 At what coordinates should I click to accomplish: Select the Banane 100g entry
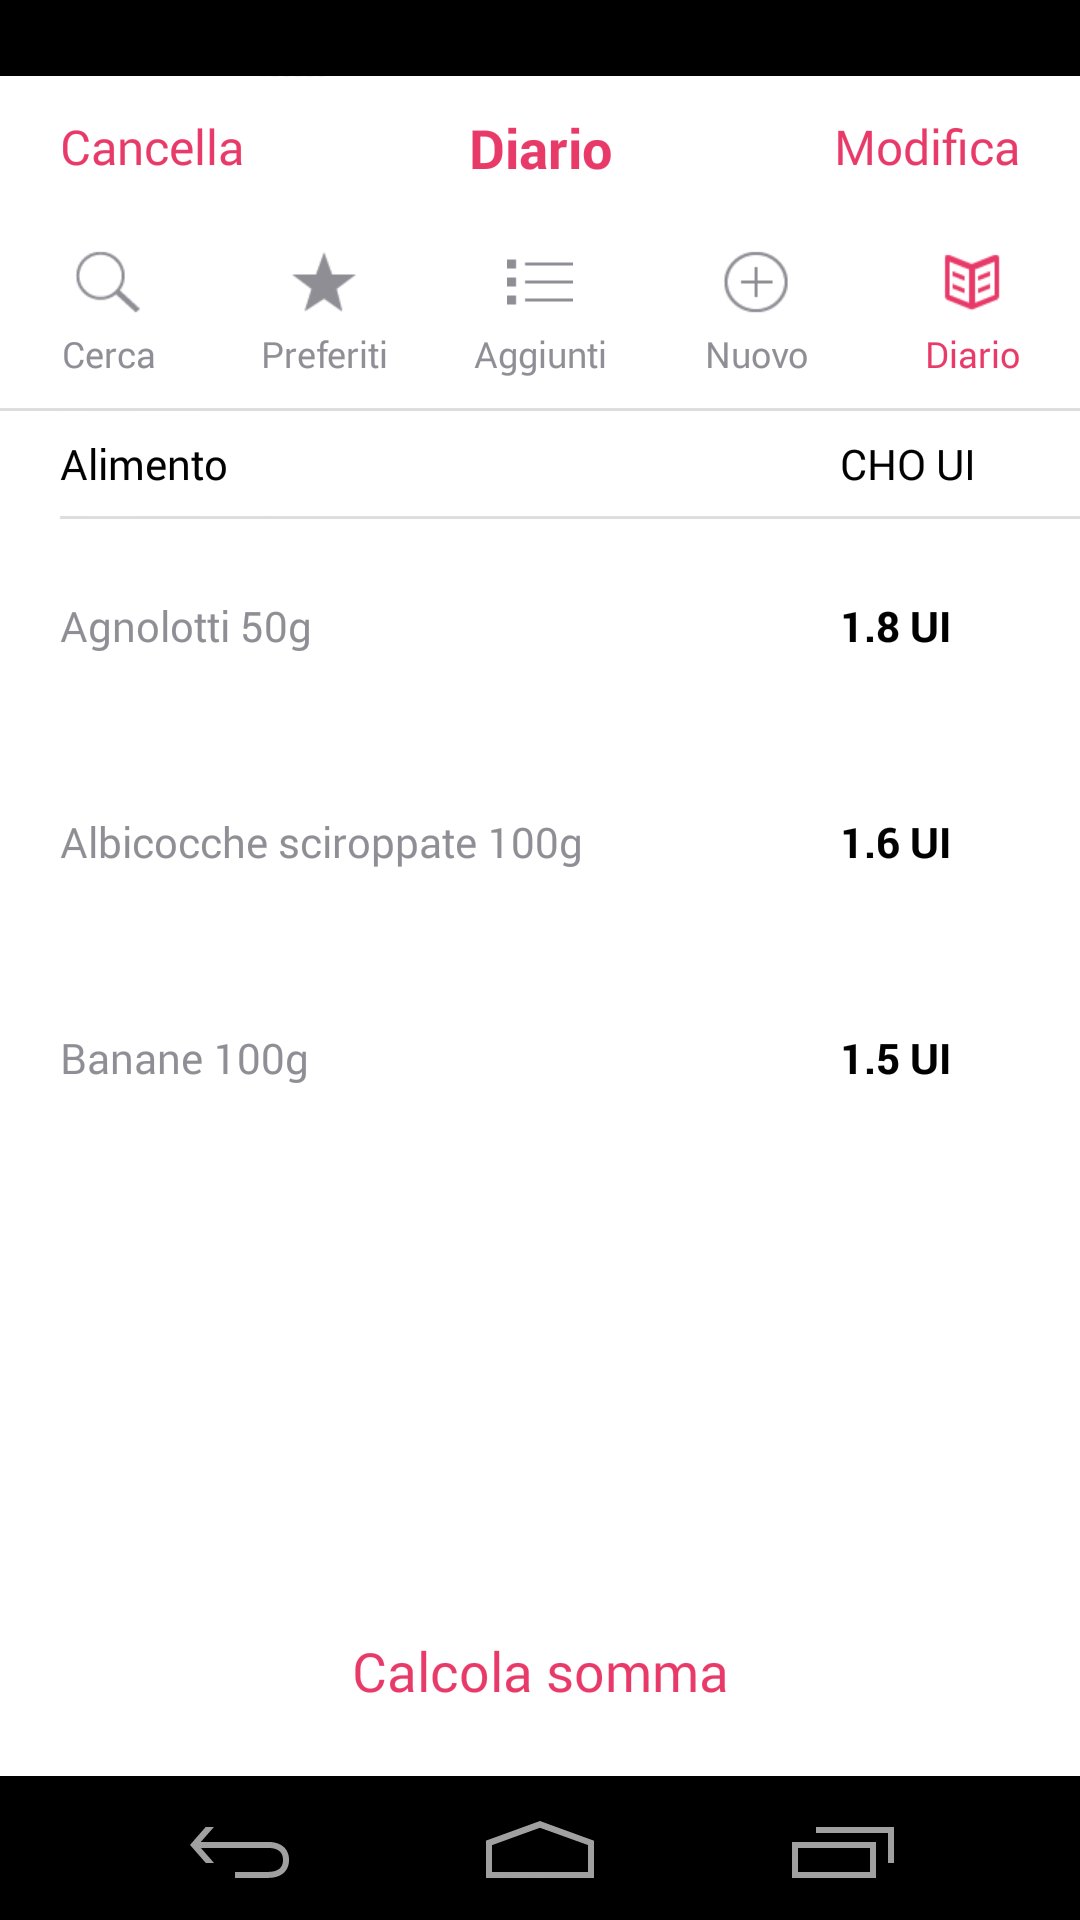(x=540, y=1059)
